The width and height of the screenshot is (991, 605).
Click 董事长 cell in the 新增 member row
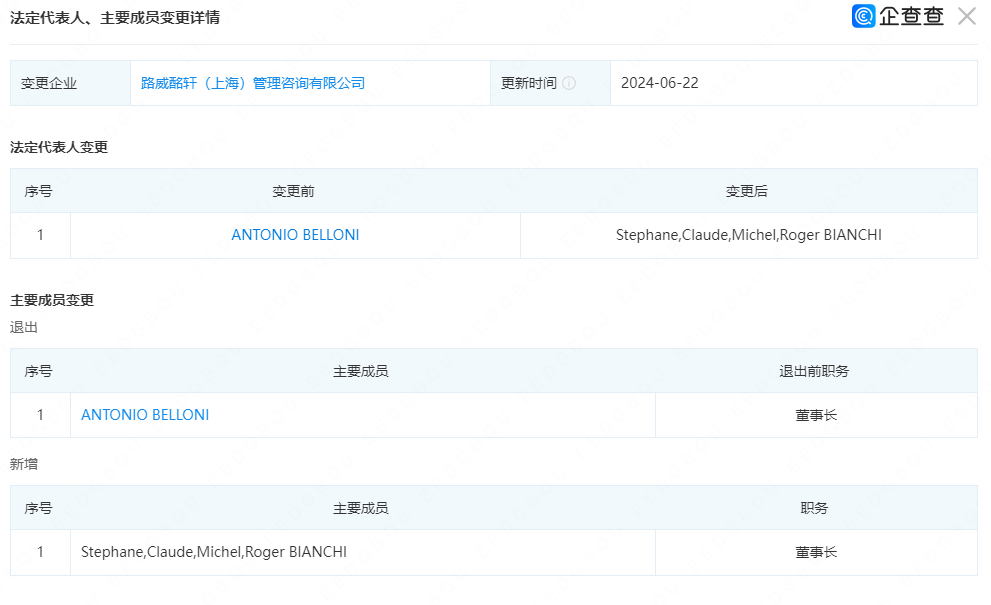tap(815, 552)
